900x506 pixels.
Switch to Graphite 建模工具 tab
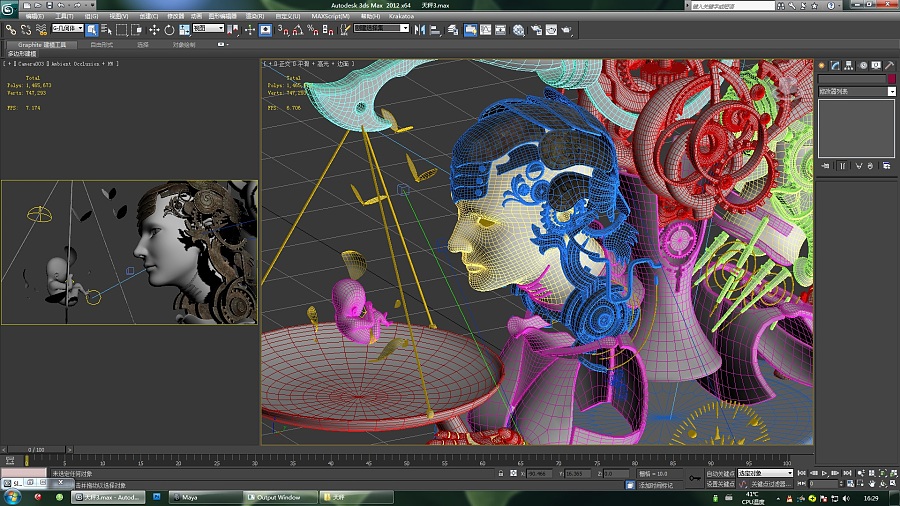click(42, 44)
